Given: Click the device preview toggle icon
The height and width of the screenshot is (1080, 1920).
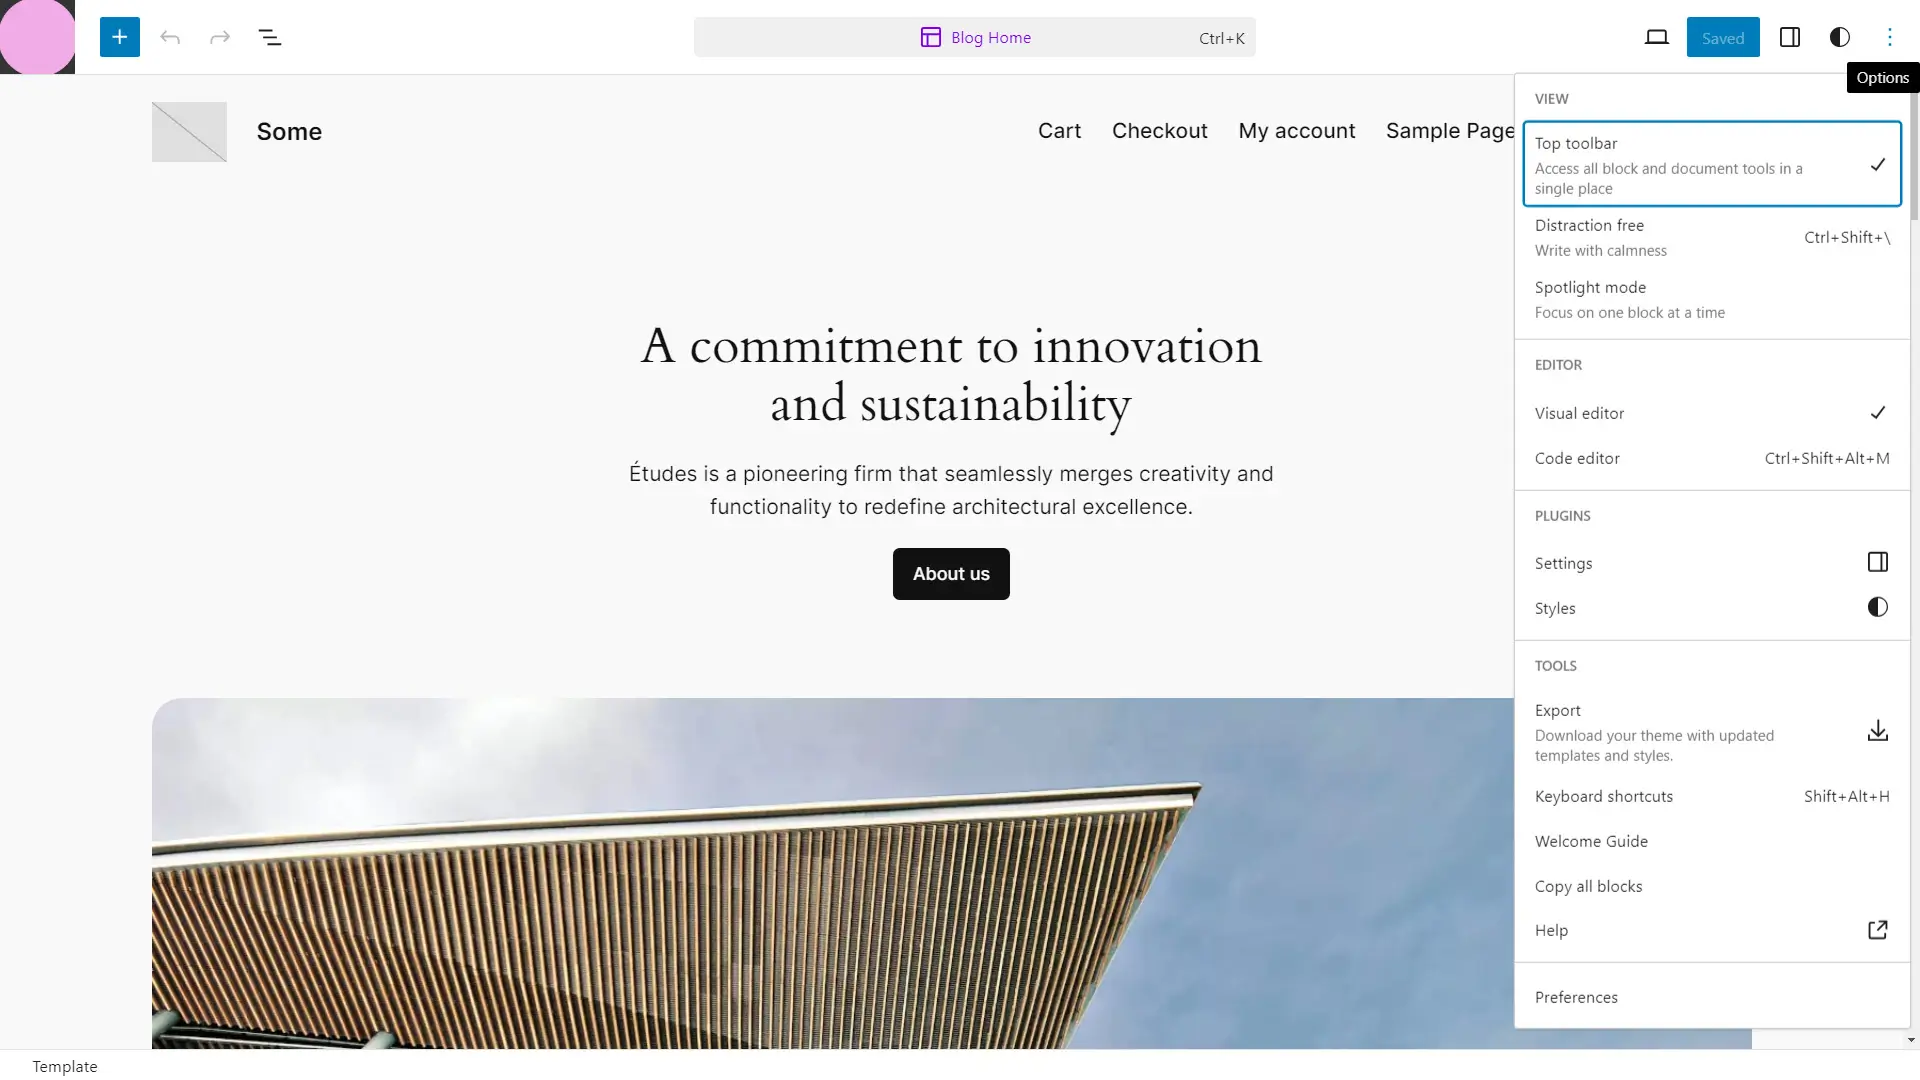Looking at the screenshot, I should (1656, 37).
